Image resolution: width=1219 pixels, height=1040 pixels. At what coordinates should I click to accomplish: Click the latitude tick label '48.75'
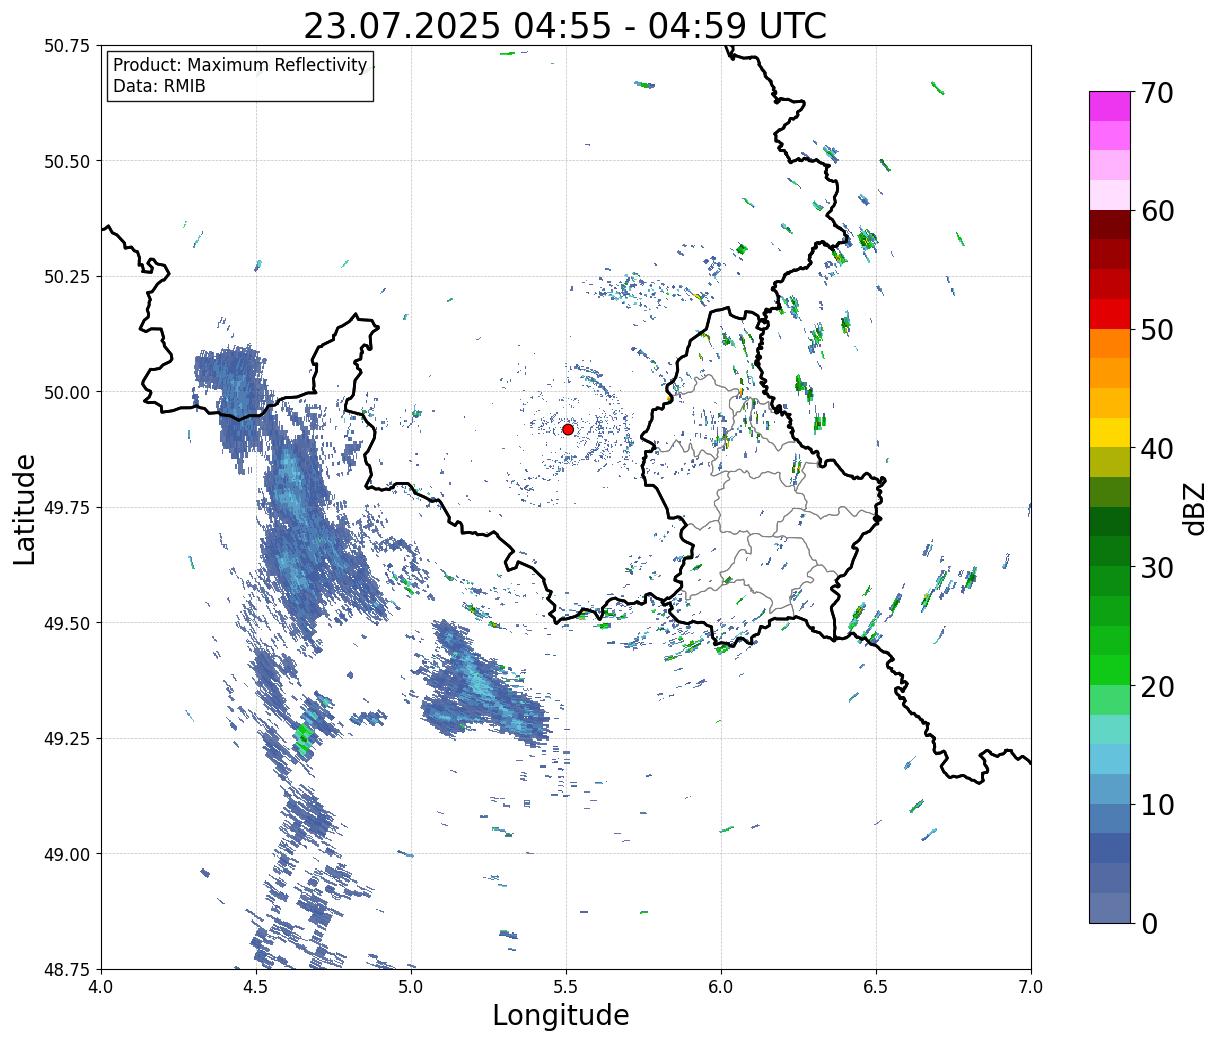point(67,969)
